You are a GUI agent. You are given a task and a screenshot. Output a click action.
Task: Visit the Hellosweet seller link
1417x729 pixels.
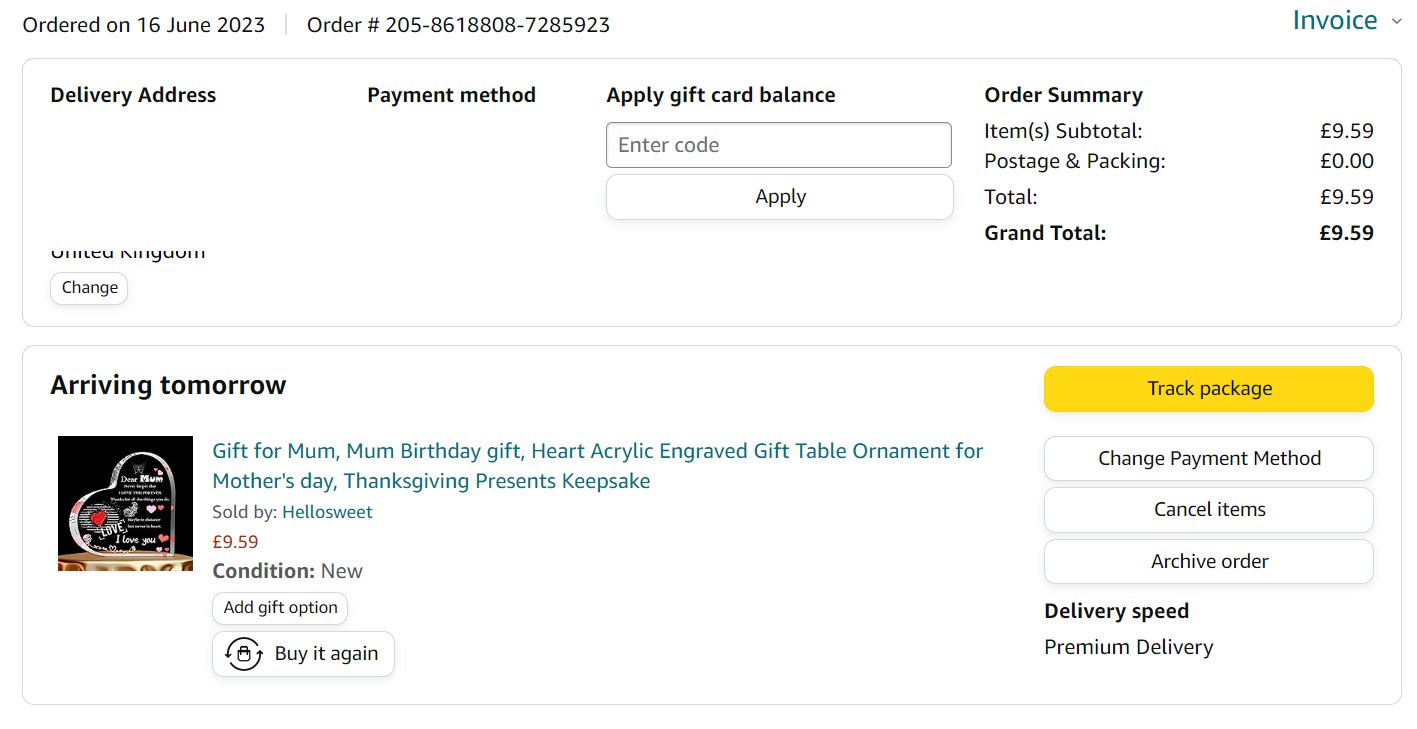click(327, 512)
